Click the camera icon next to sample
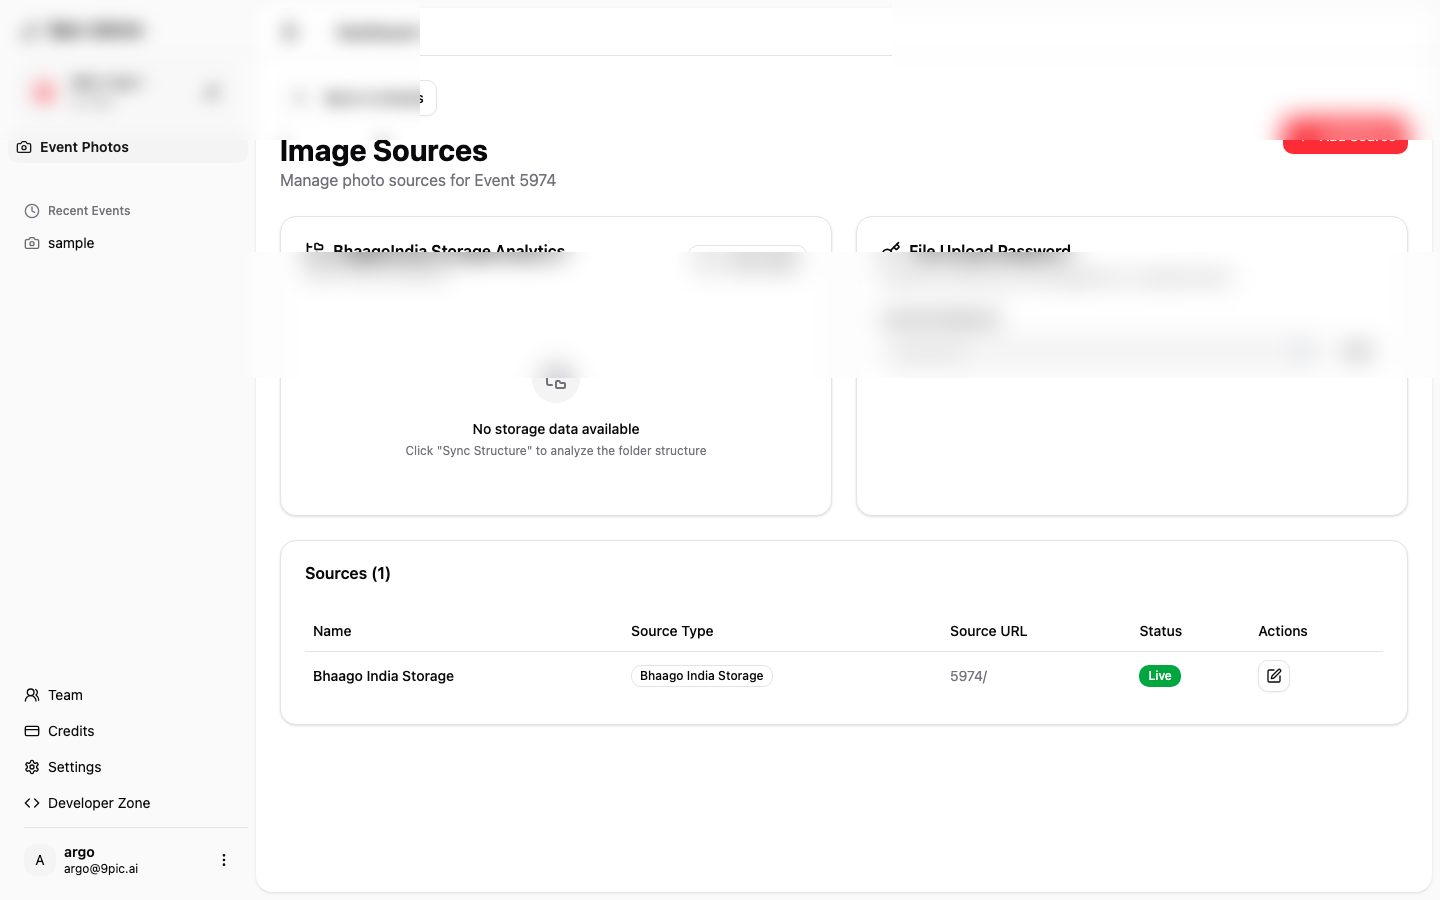Screen dimensions: 1440x900 [x=32, y=243]
